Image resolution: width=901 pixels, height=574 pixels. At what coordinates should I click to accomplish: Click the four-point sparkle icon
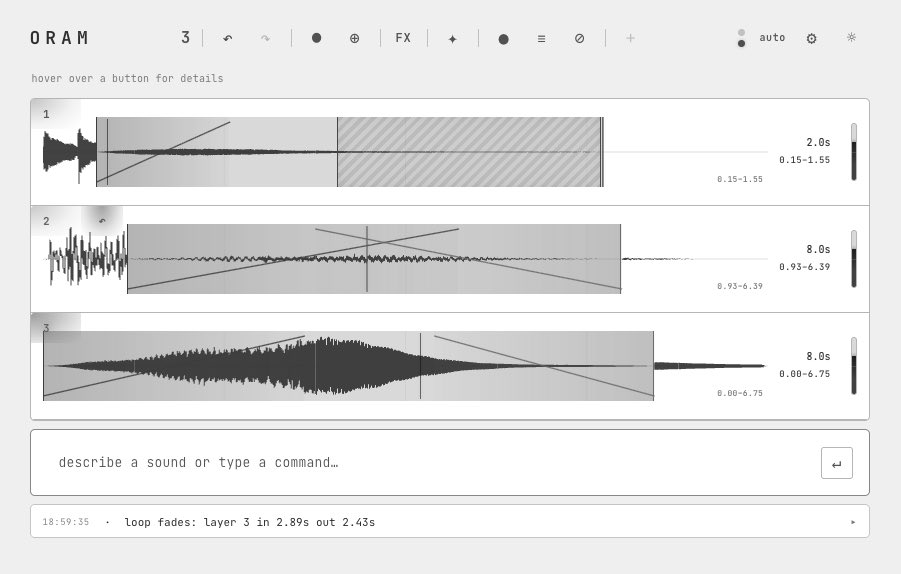(x=453, y=39)
